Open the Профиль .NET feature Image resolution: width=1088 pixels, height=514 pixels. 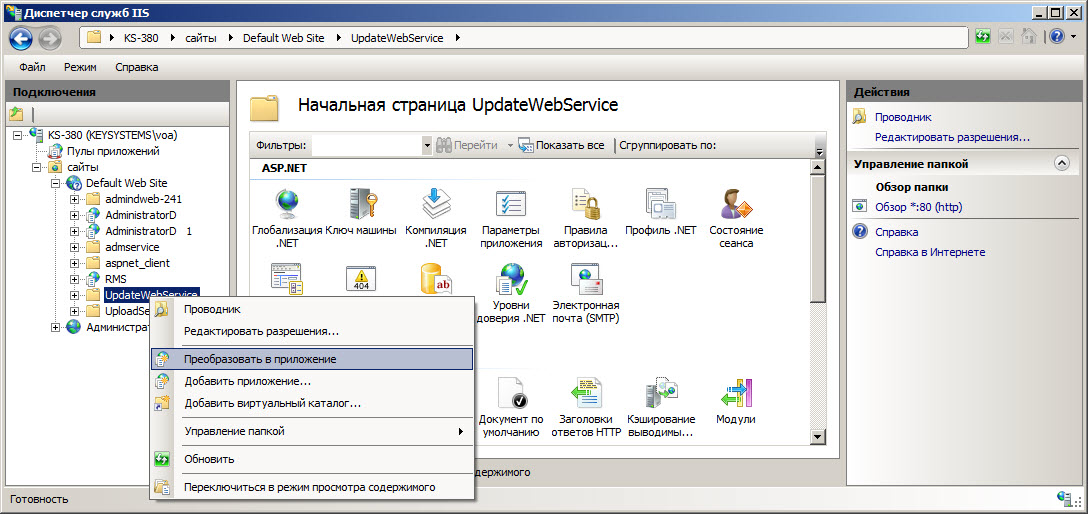click(x=661, y=212)
